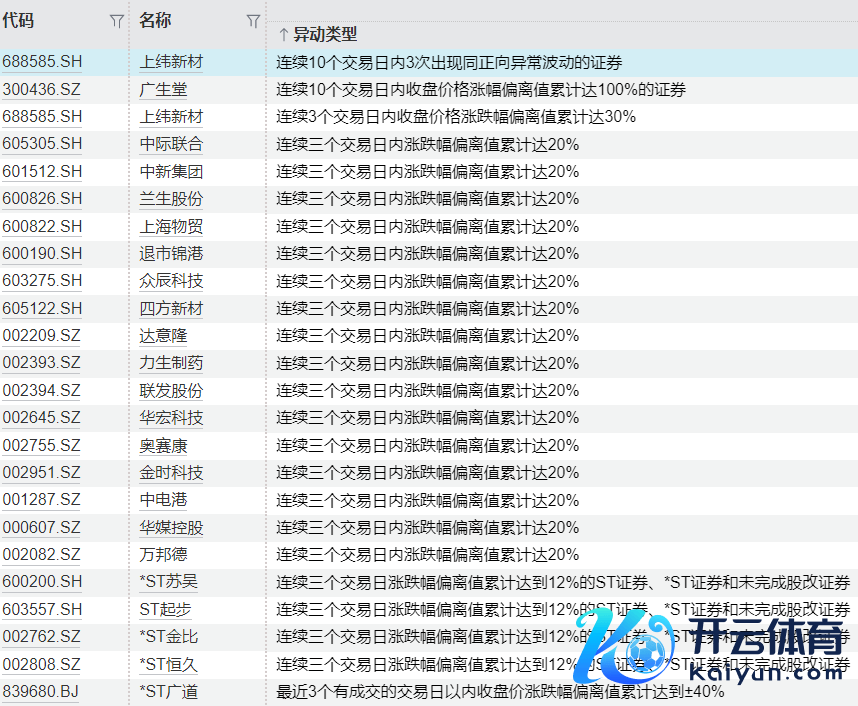858x706 pixels.
Task: Select stock code 839680.BJ
Action: tap(40, 692)
